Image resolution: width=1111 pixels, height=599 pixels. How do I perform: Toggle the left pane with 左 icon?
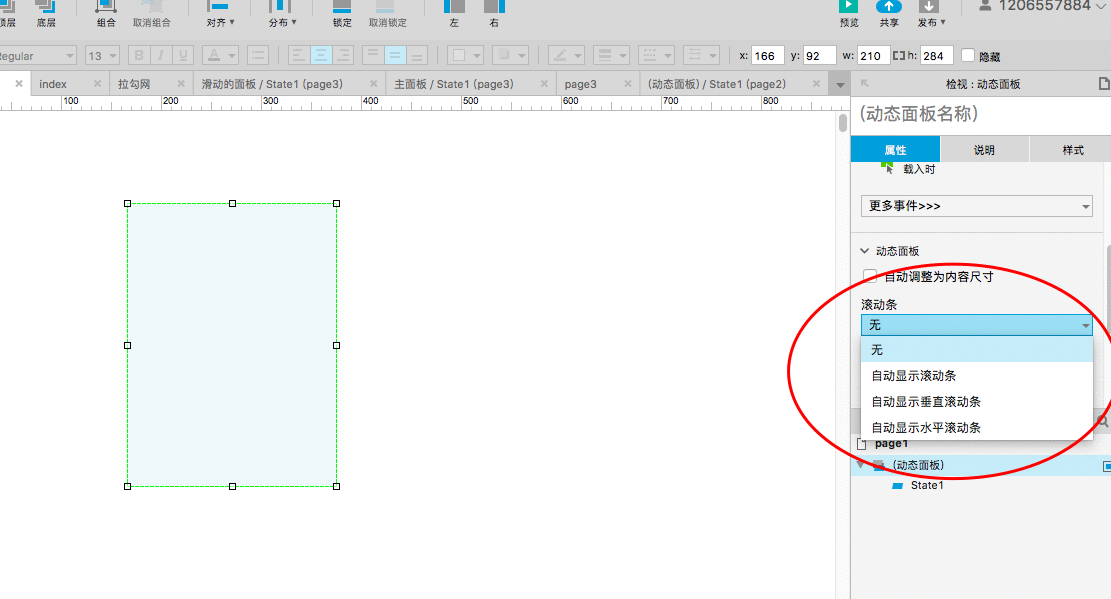click(x=454, y=9)
